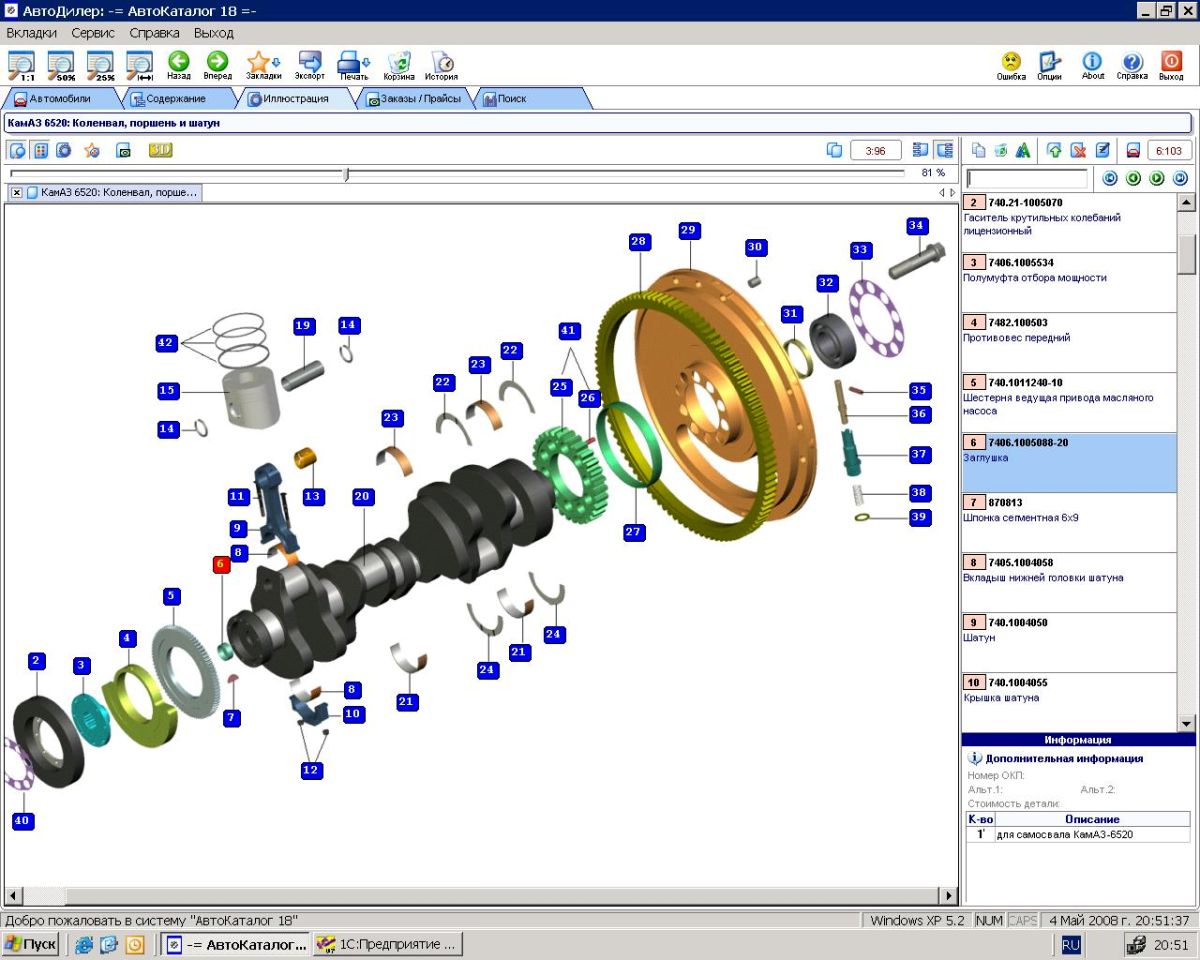Open the Опции settings icon
1200x960 pixels.
pyautogui.click(x=1049, y=66)
